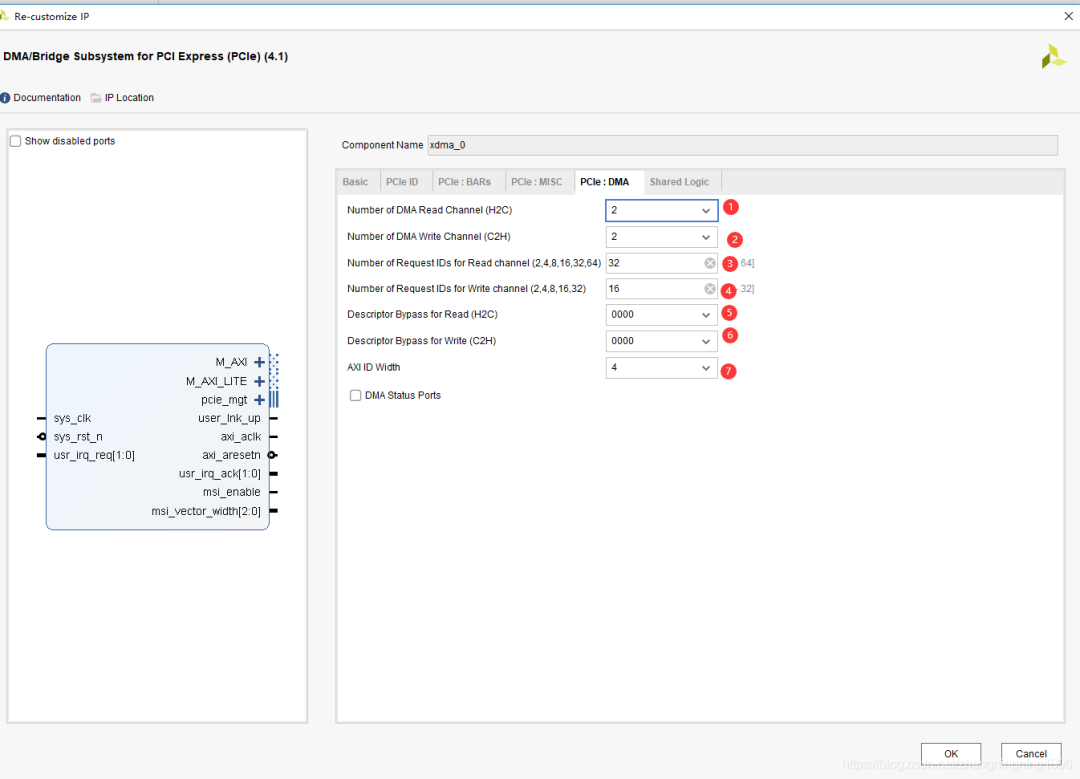The image size is (1080, 779).
Task: Switch to the Basic tab
Action: pos(355,182)
